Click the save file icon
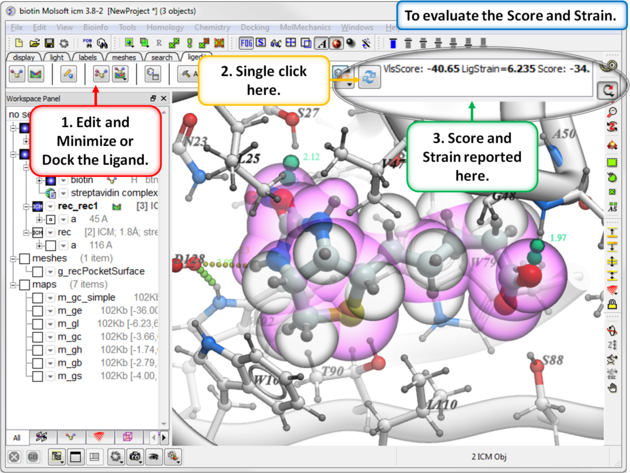The height and width of the screenshot is (473, 630). coord(49,44)
